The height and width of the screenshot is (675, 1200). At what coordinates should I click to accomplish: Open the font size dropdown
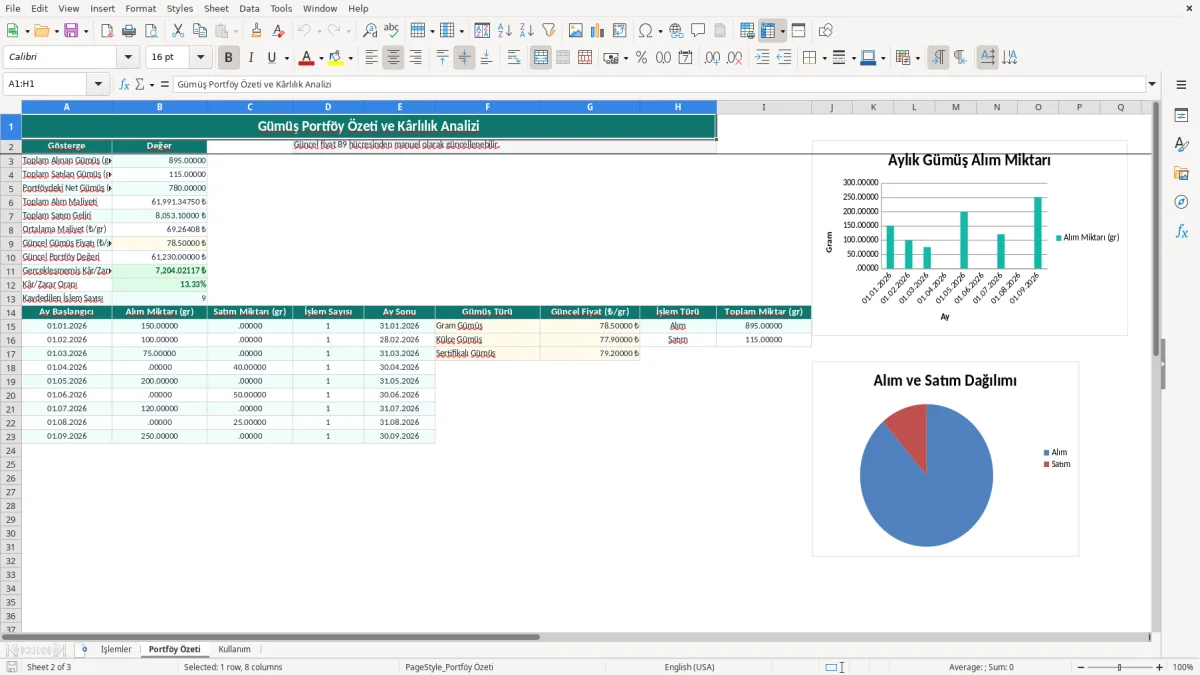pyautogui.click(x=201, y=58)
